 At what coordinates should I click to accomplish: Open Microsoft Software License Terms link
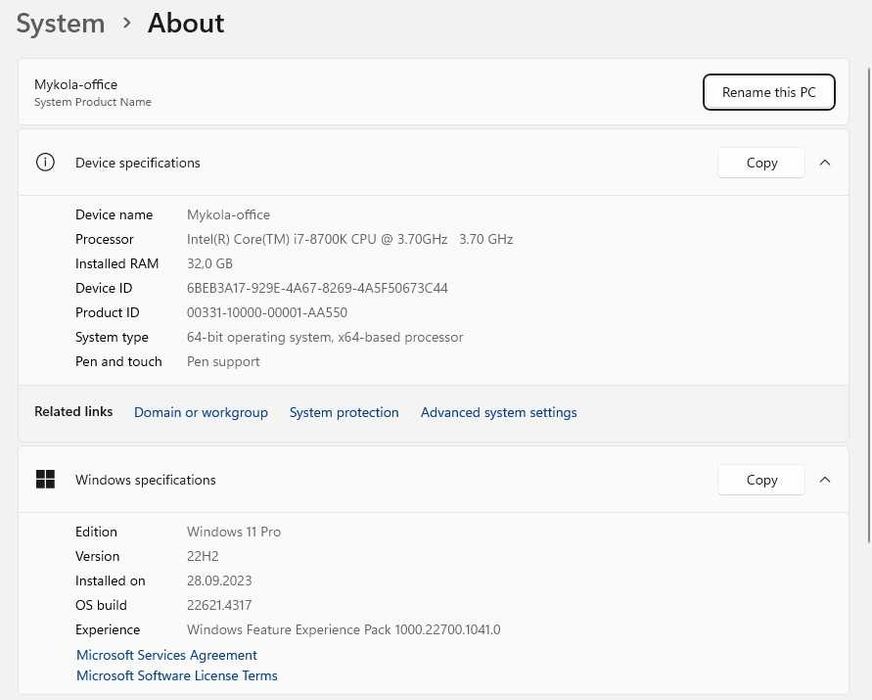(x=176, y=676)
